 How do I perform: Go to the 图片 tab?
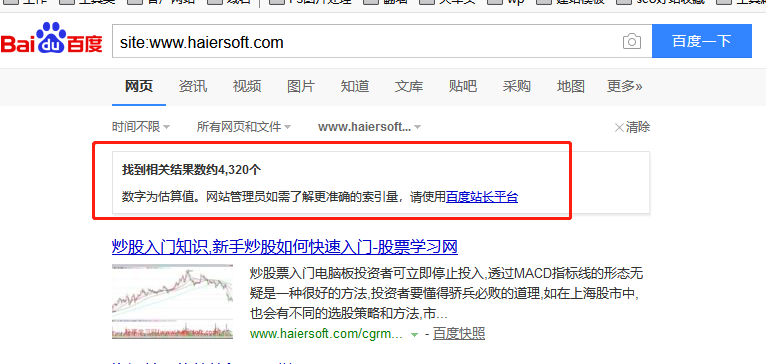301,86
